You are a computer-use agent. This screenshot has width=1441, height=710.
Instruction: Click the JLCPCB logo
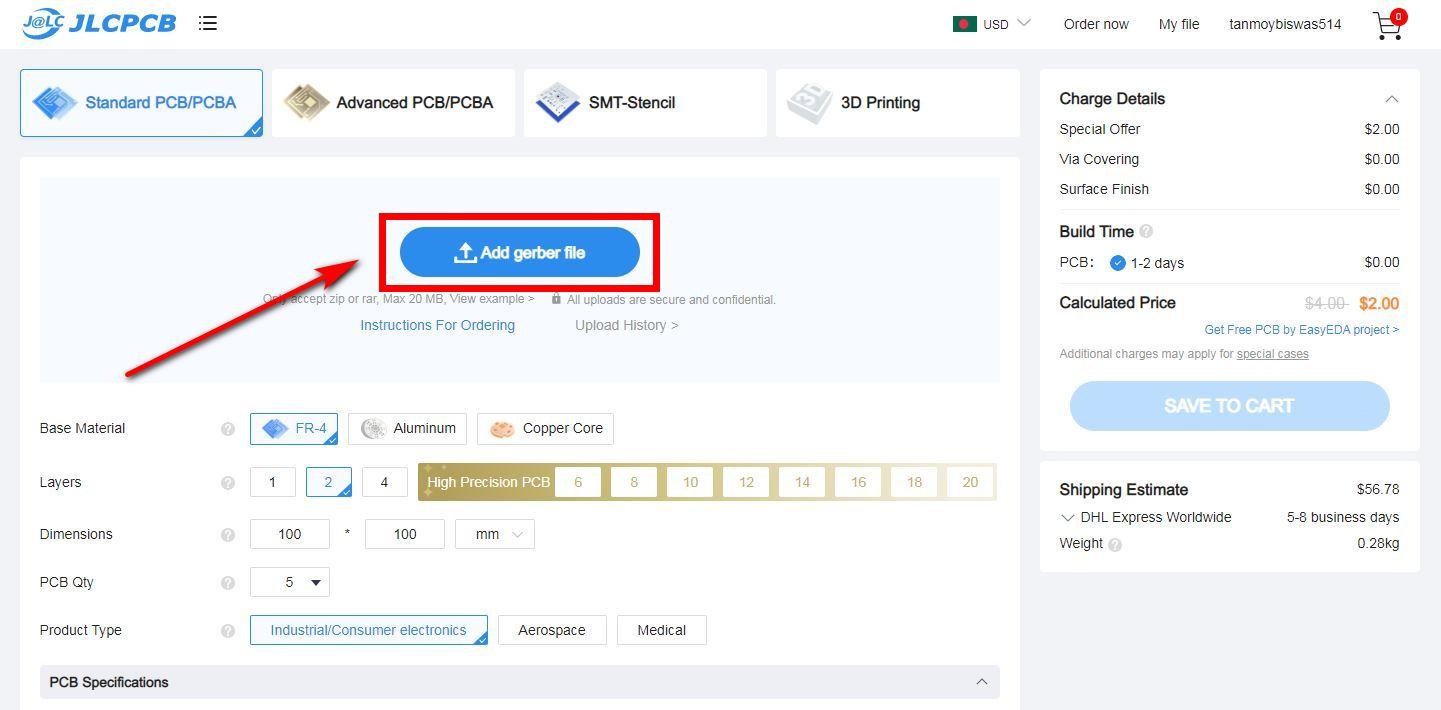pyautogui.click(x=99, y=23)
